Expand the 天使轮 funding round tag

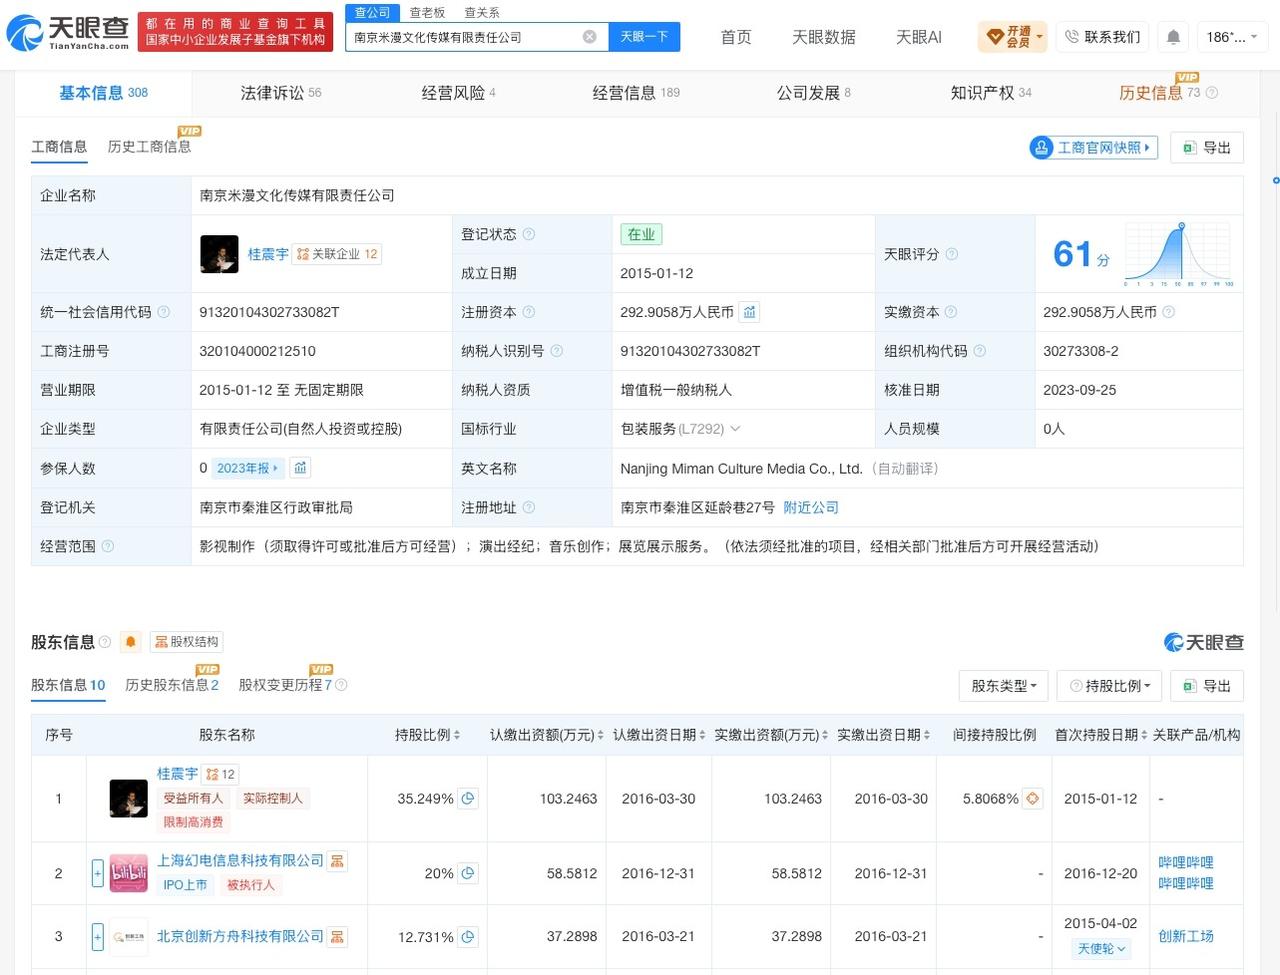coord(1101,948)
